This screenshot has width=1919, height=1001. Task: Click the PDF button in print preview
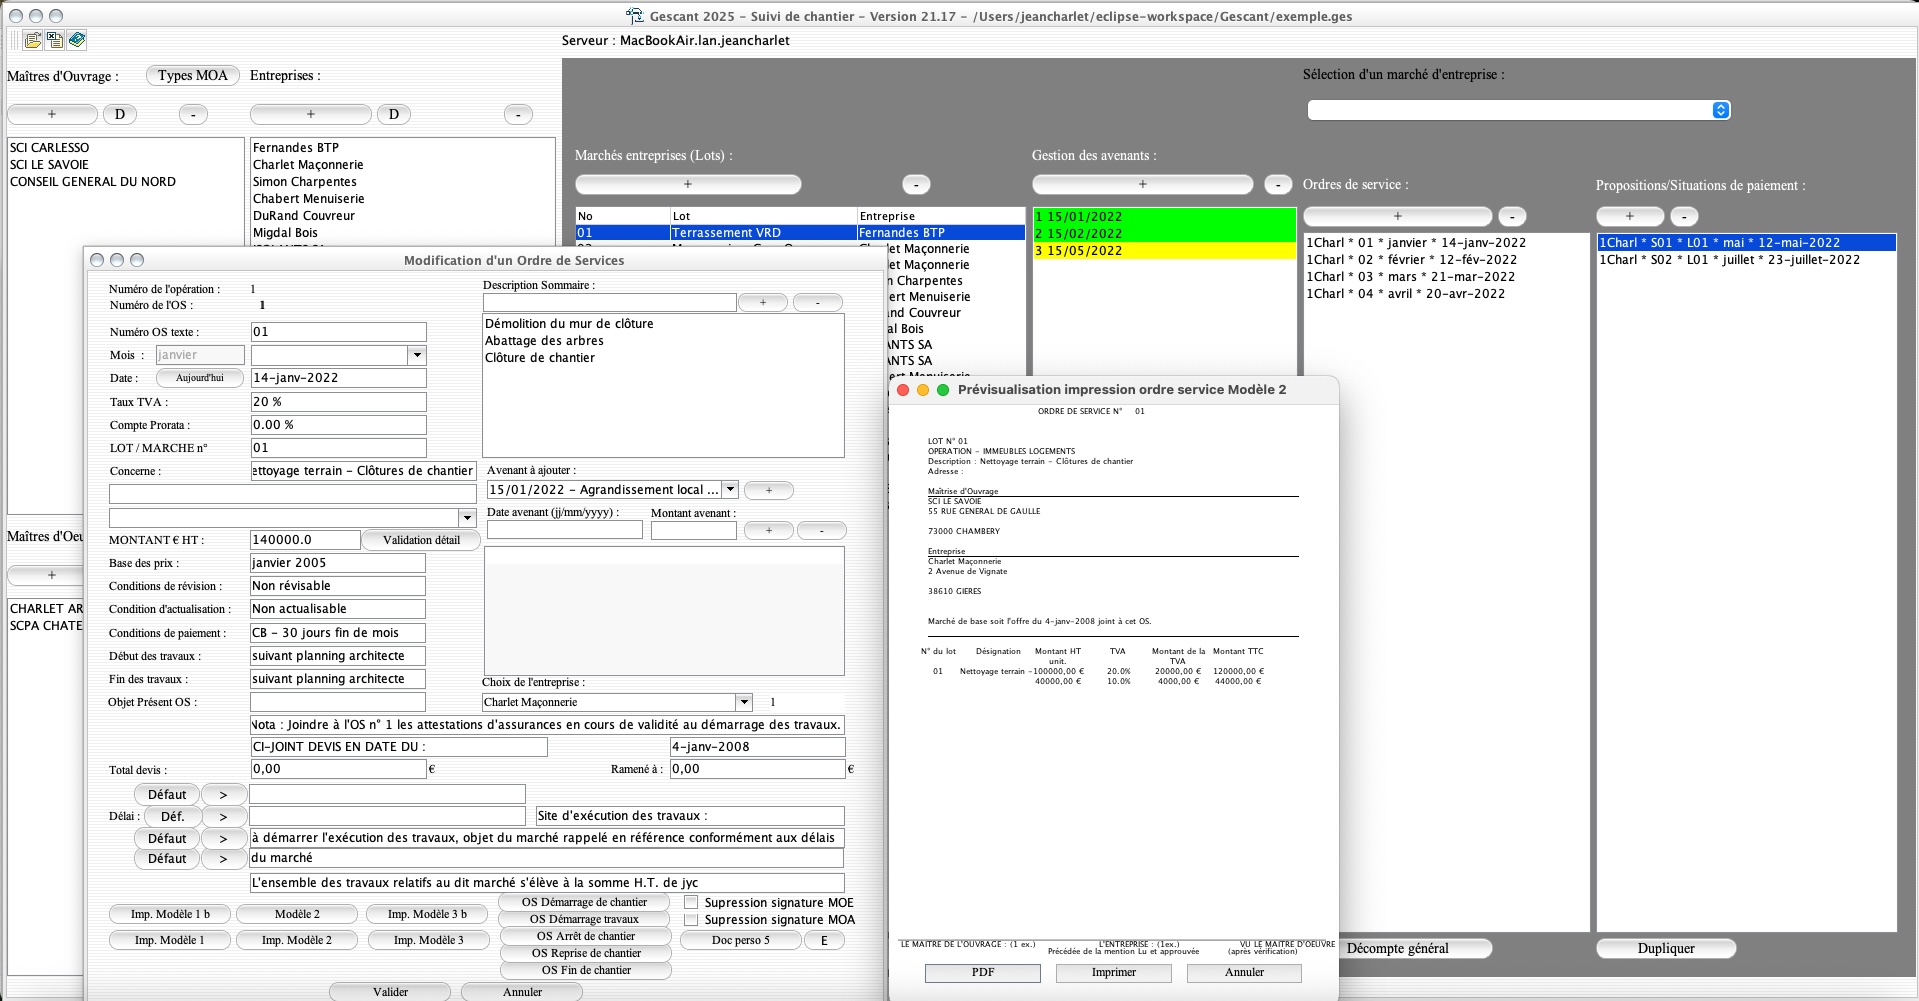(982, 972)
